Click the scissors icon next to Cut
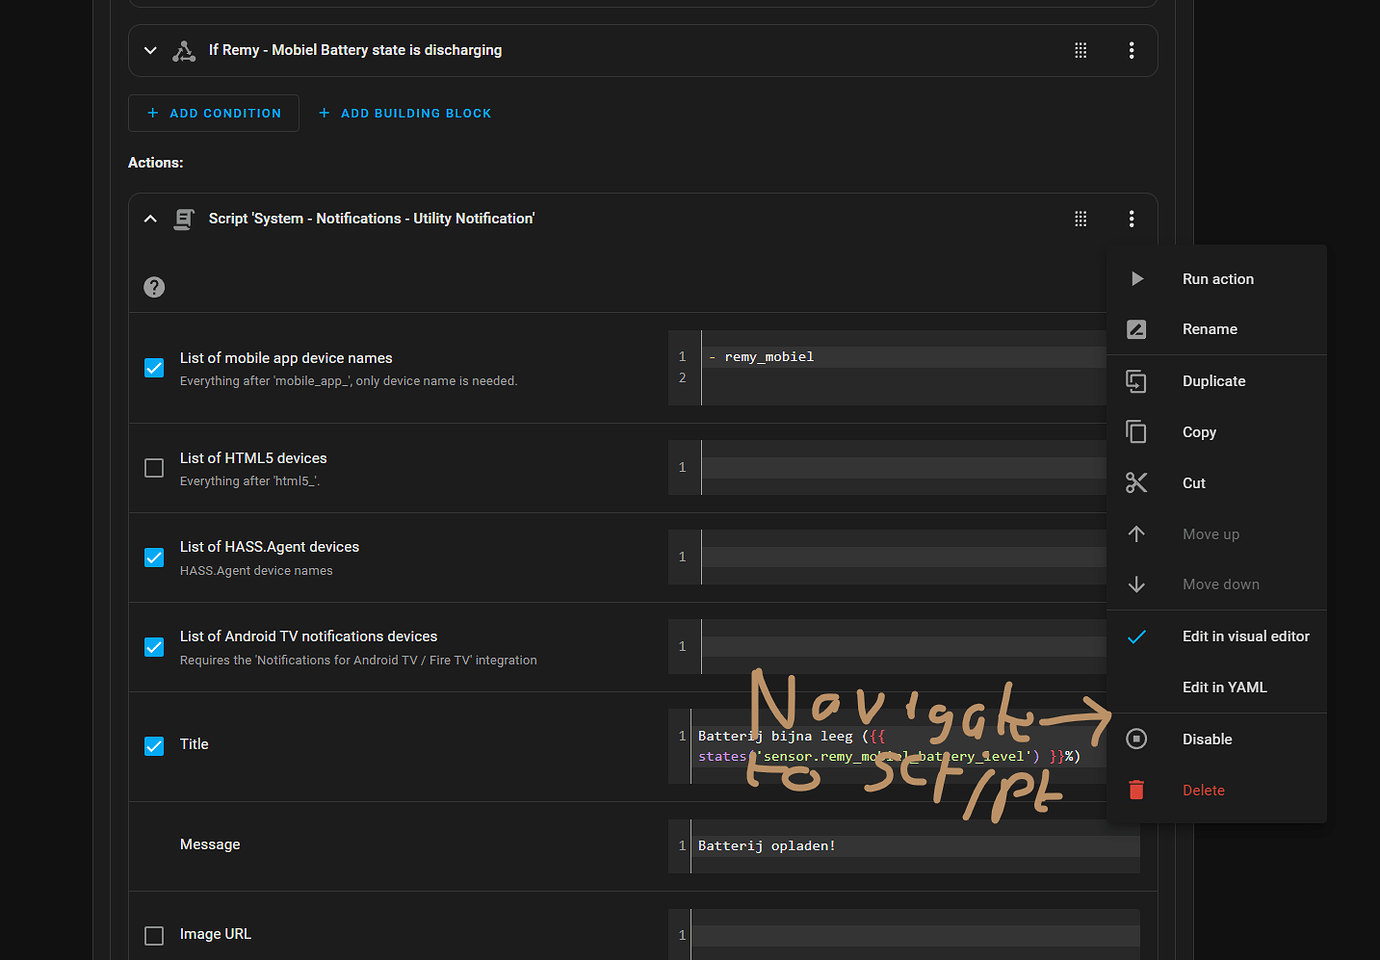1380x960 pixels. click(x=1137, y=482)
